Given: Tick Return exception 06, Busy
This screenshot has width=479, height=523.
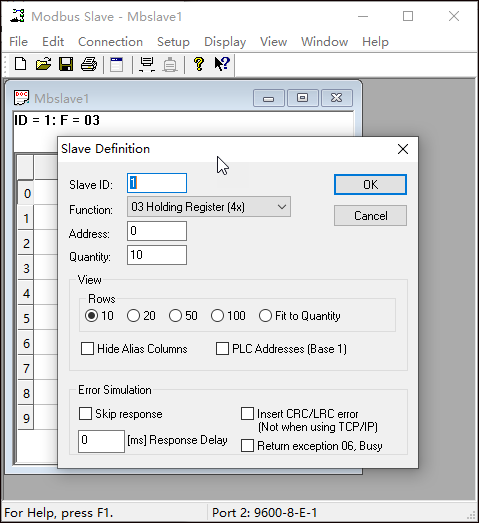Looking at the screenshot, I should (248, 446).
